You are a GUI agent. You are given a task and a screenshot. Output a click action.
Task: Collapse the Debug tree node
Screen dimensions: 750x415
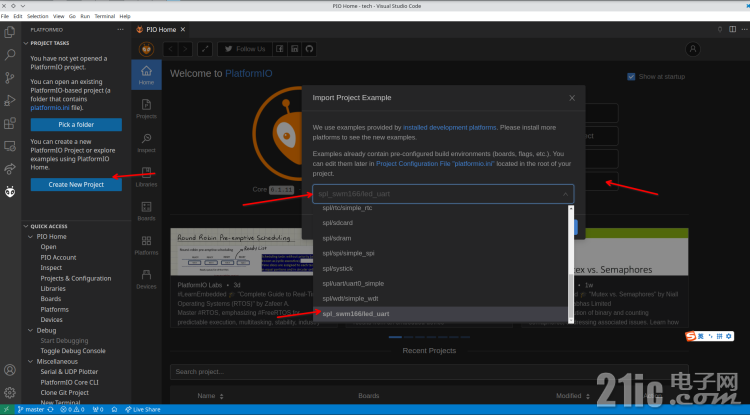click(31, 330)
